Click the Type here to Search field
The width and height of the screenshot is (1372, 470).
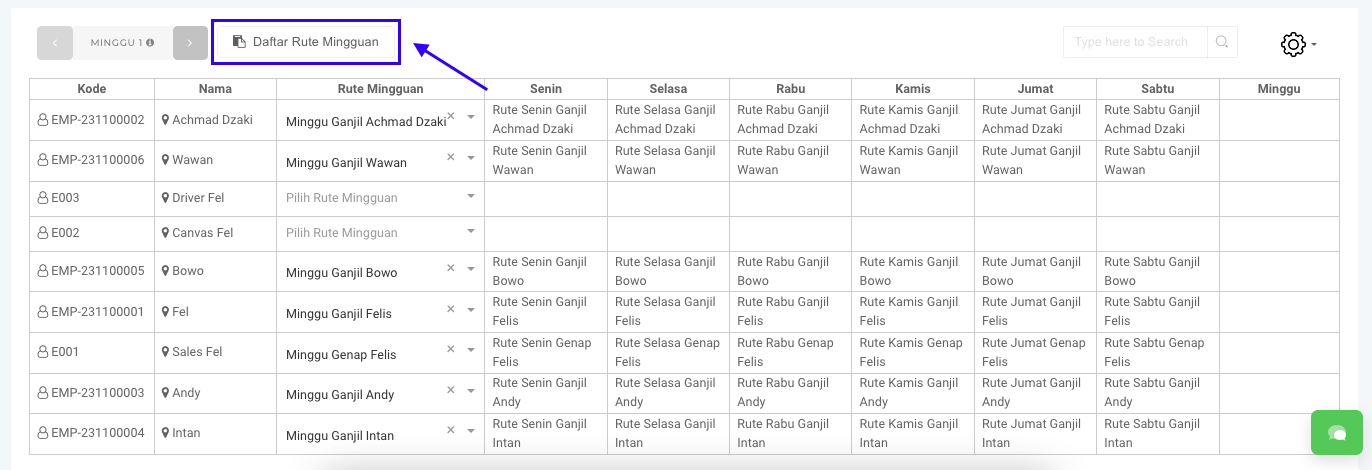pyautogui.click(x=1135, y=42)
